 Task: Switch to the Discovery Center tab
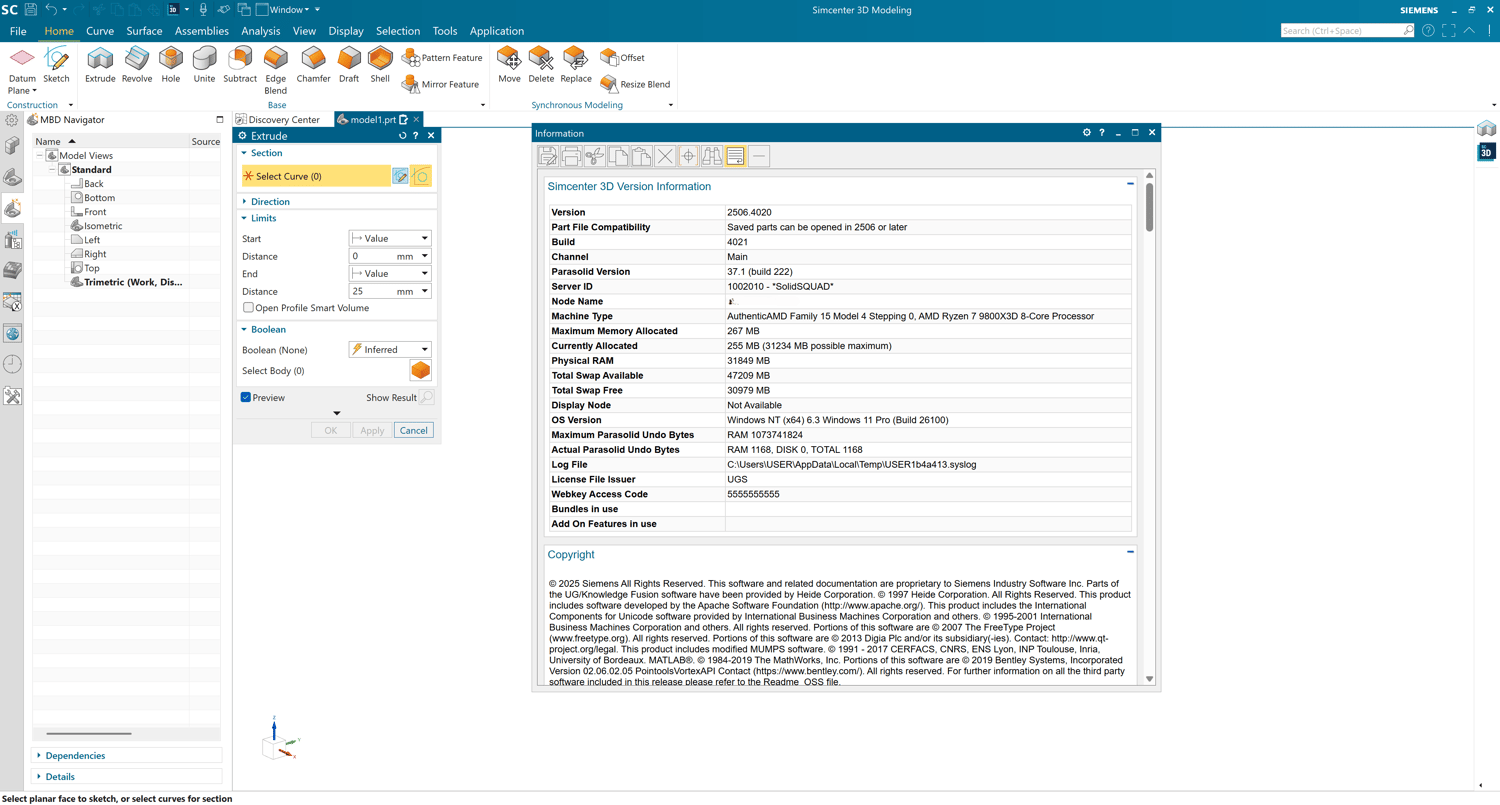284,120
